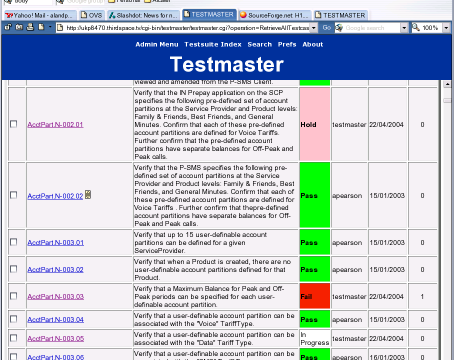This screenshot has height=360, width=454.
Task: Open the About link
Action: click(x=313, y=44)
